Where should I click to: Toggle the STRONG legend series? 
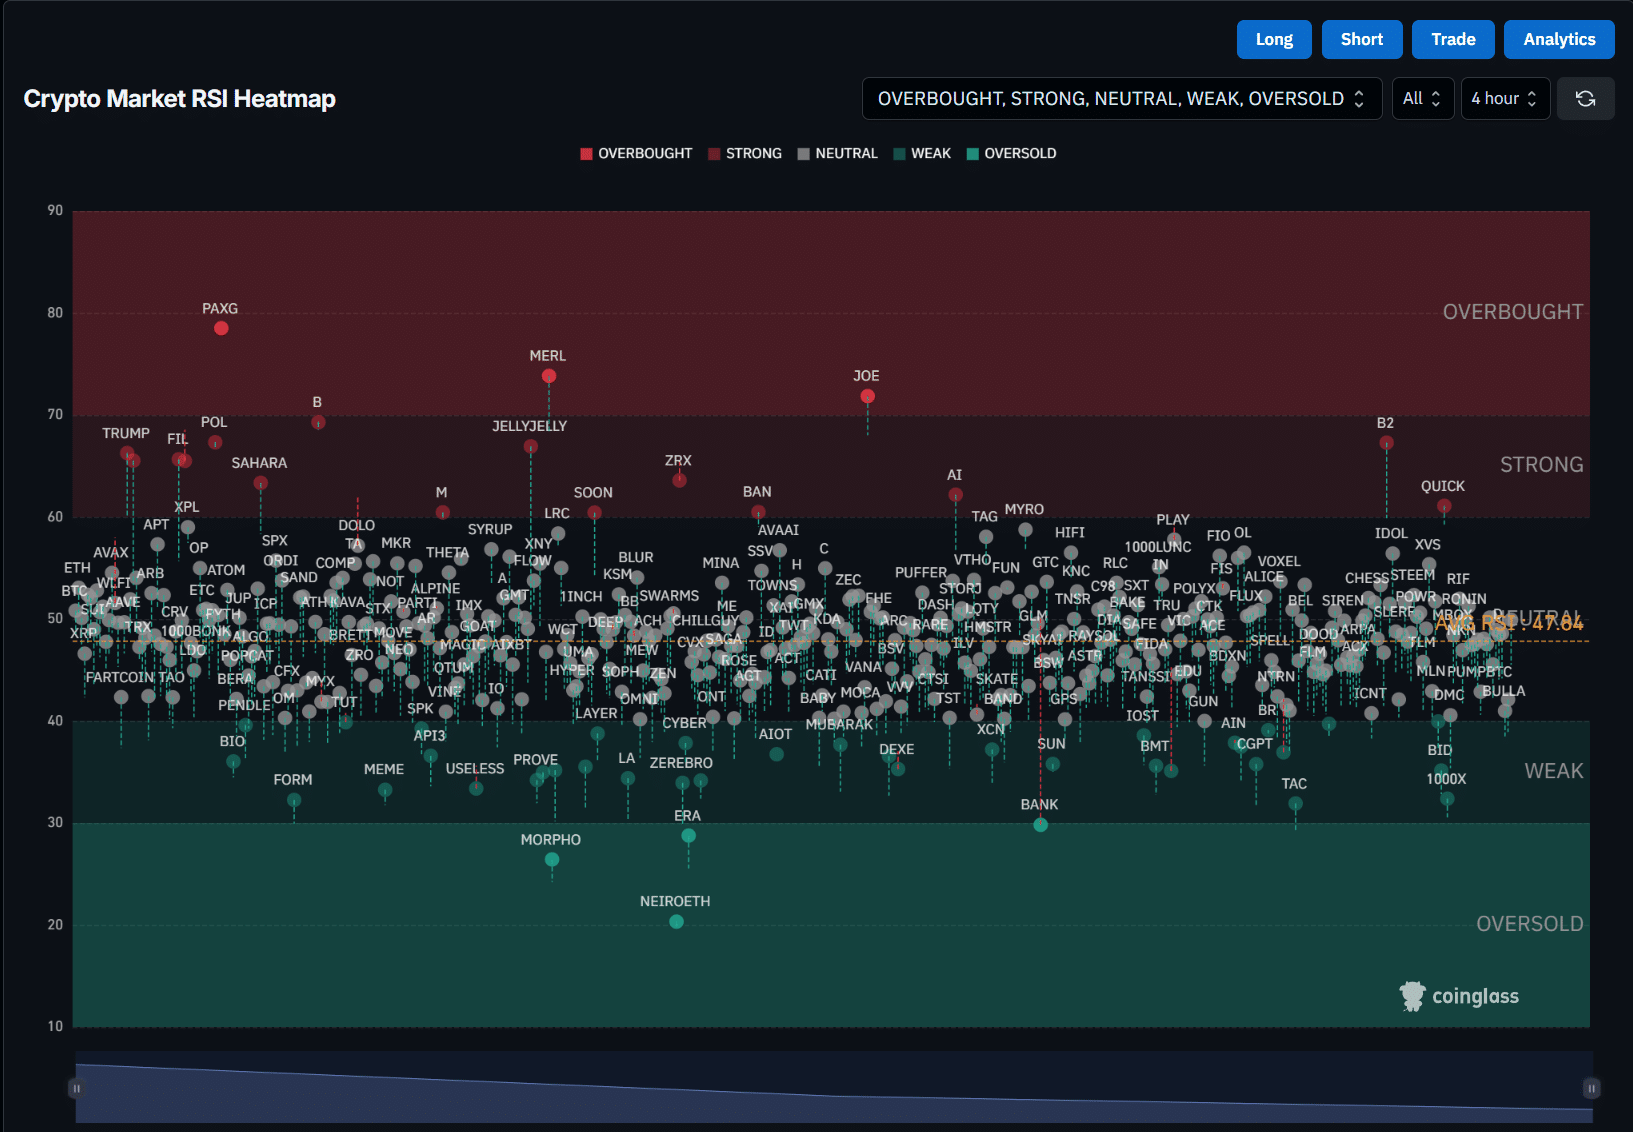pyautogui.click(x=745, y=153)
